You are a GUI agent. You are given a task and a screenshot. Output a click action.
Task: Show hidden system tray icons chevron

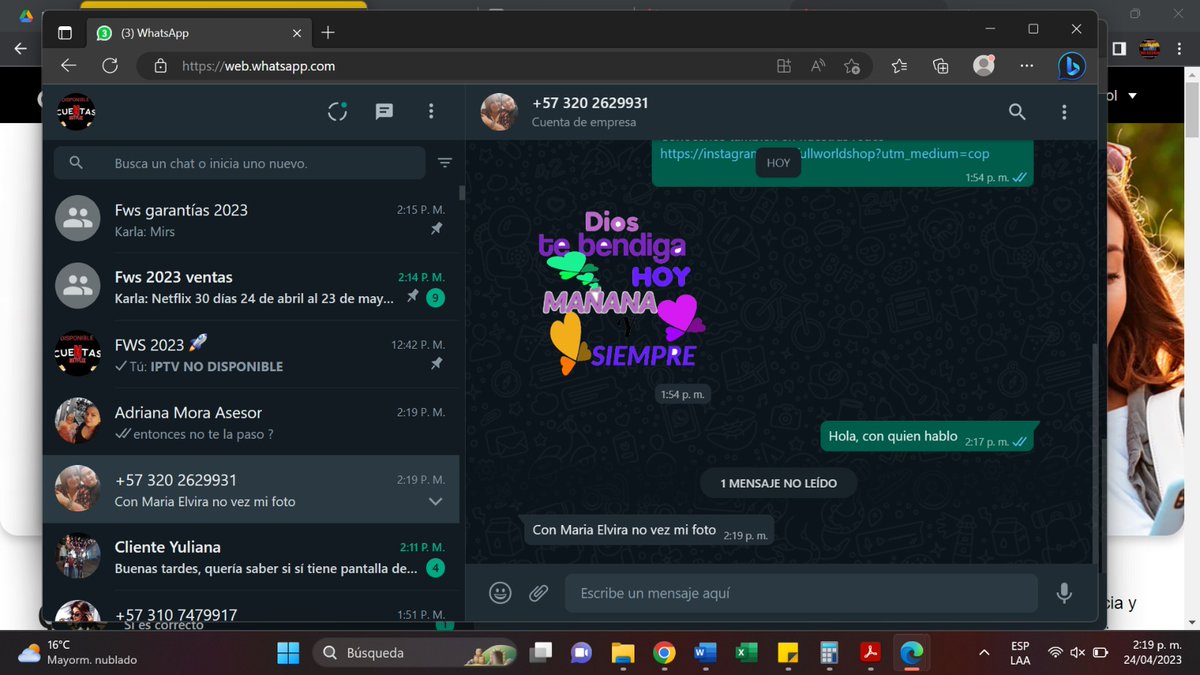pos(984,653)
